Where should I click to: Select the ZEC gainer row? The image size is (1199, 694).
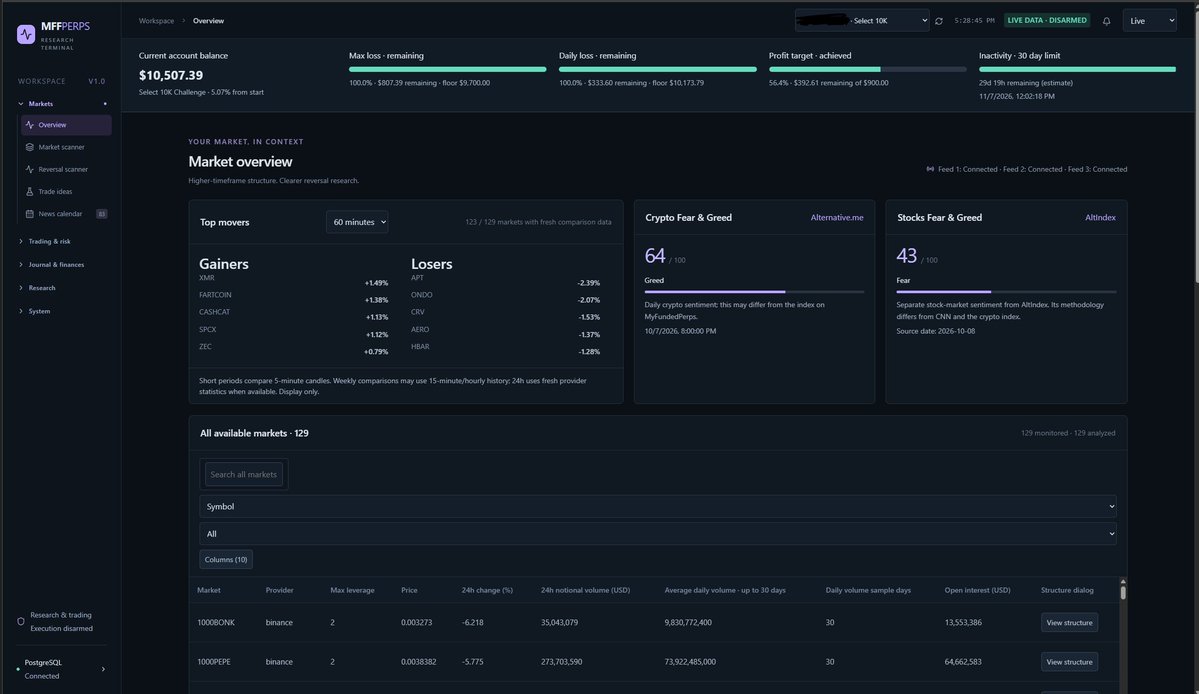(x=294, y=349)
